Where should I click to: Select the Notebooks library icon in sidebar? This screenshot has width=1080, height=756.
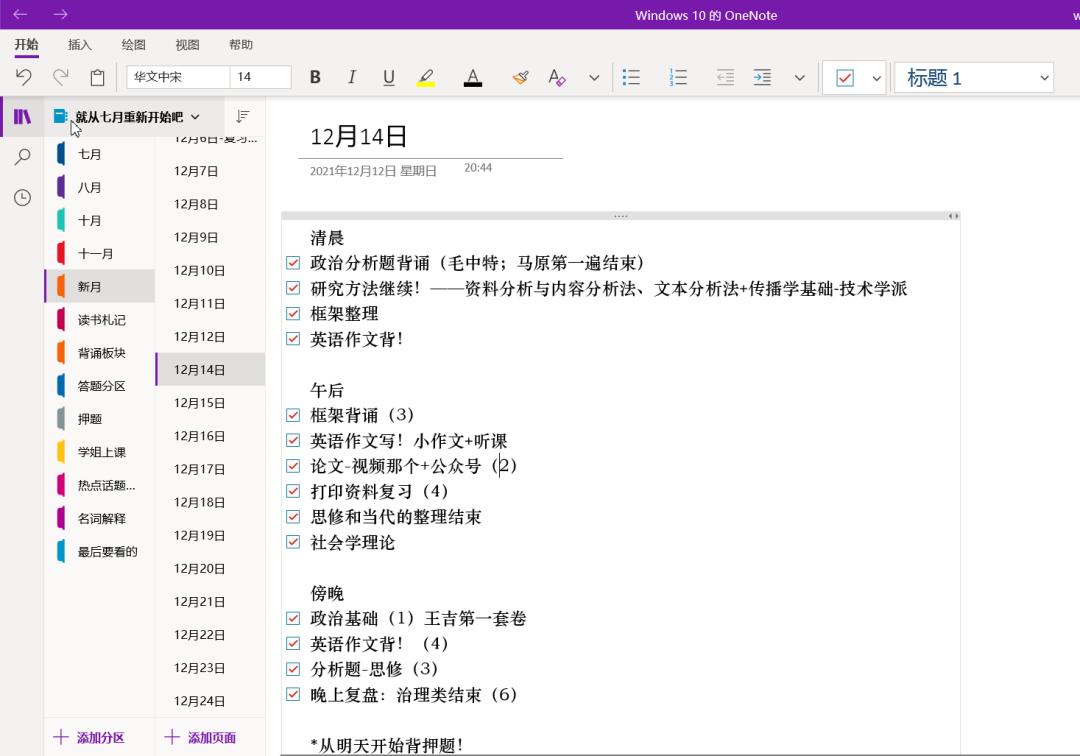(22, 116)
